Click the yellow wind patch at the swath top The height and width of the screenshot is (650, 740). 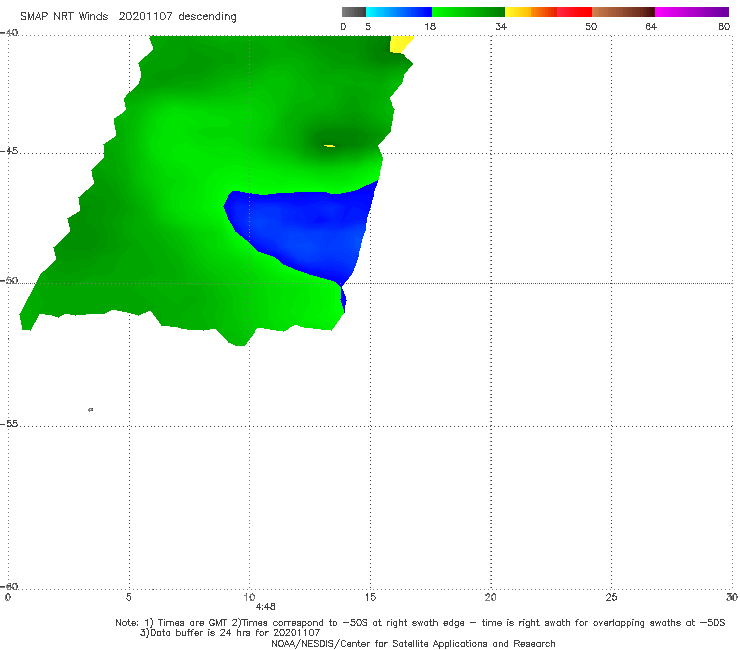tap(401, 44)
